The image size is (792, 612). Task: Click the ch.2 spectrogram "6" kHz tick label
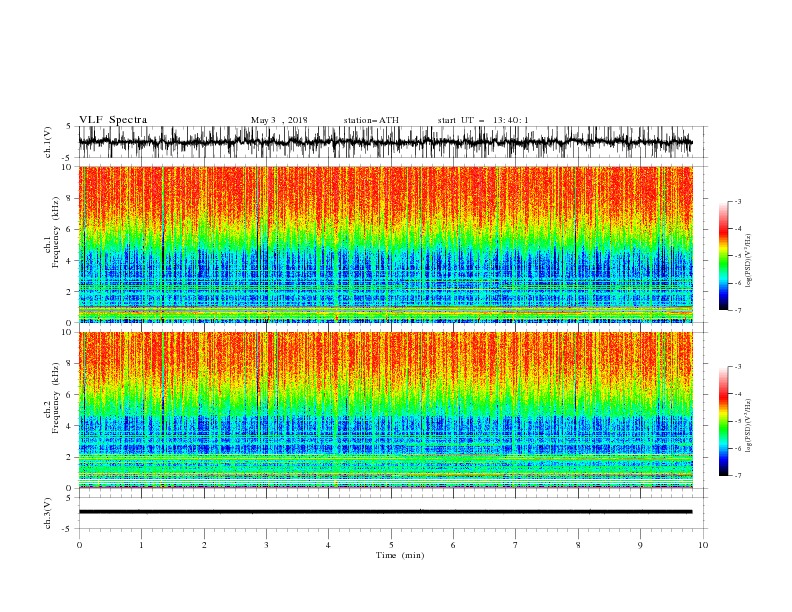70,394
